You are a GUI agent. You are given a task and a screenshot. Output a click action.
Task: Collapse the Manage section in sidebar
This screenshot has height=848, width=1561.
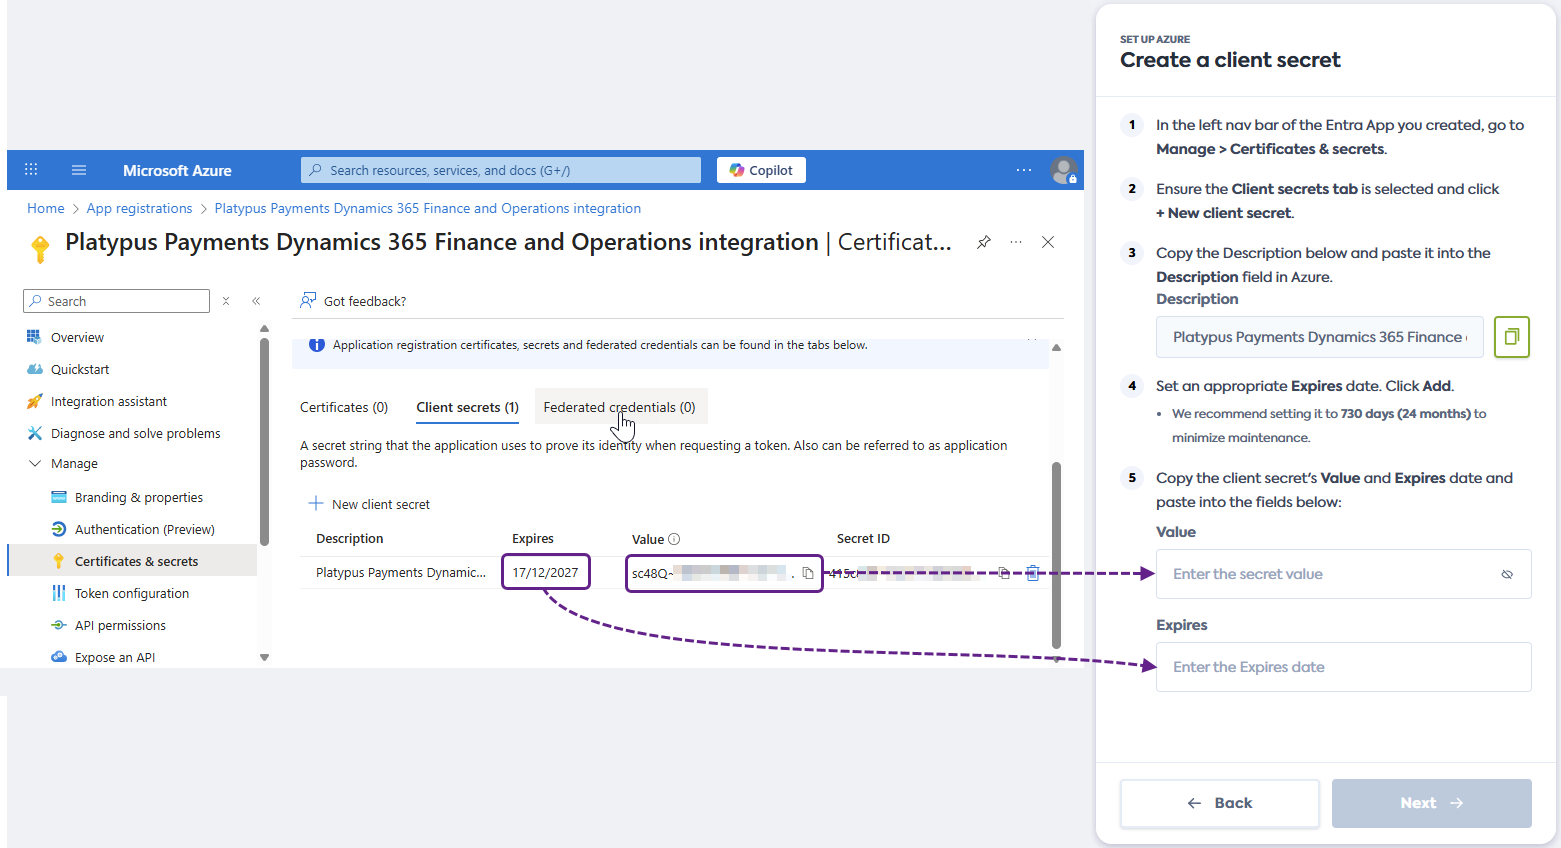35,464
